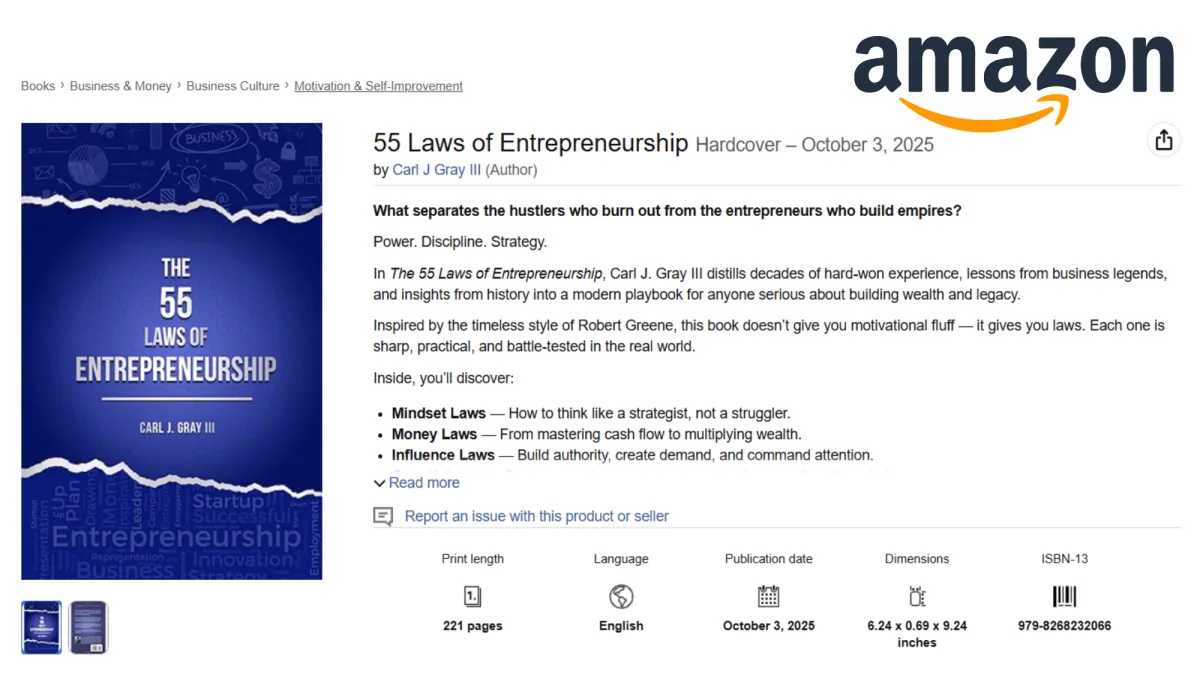Go to Business & Money breadcrumb
1200x700 pixels.
[x=121, y=86]
